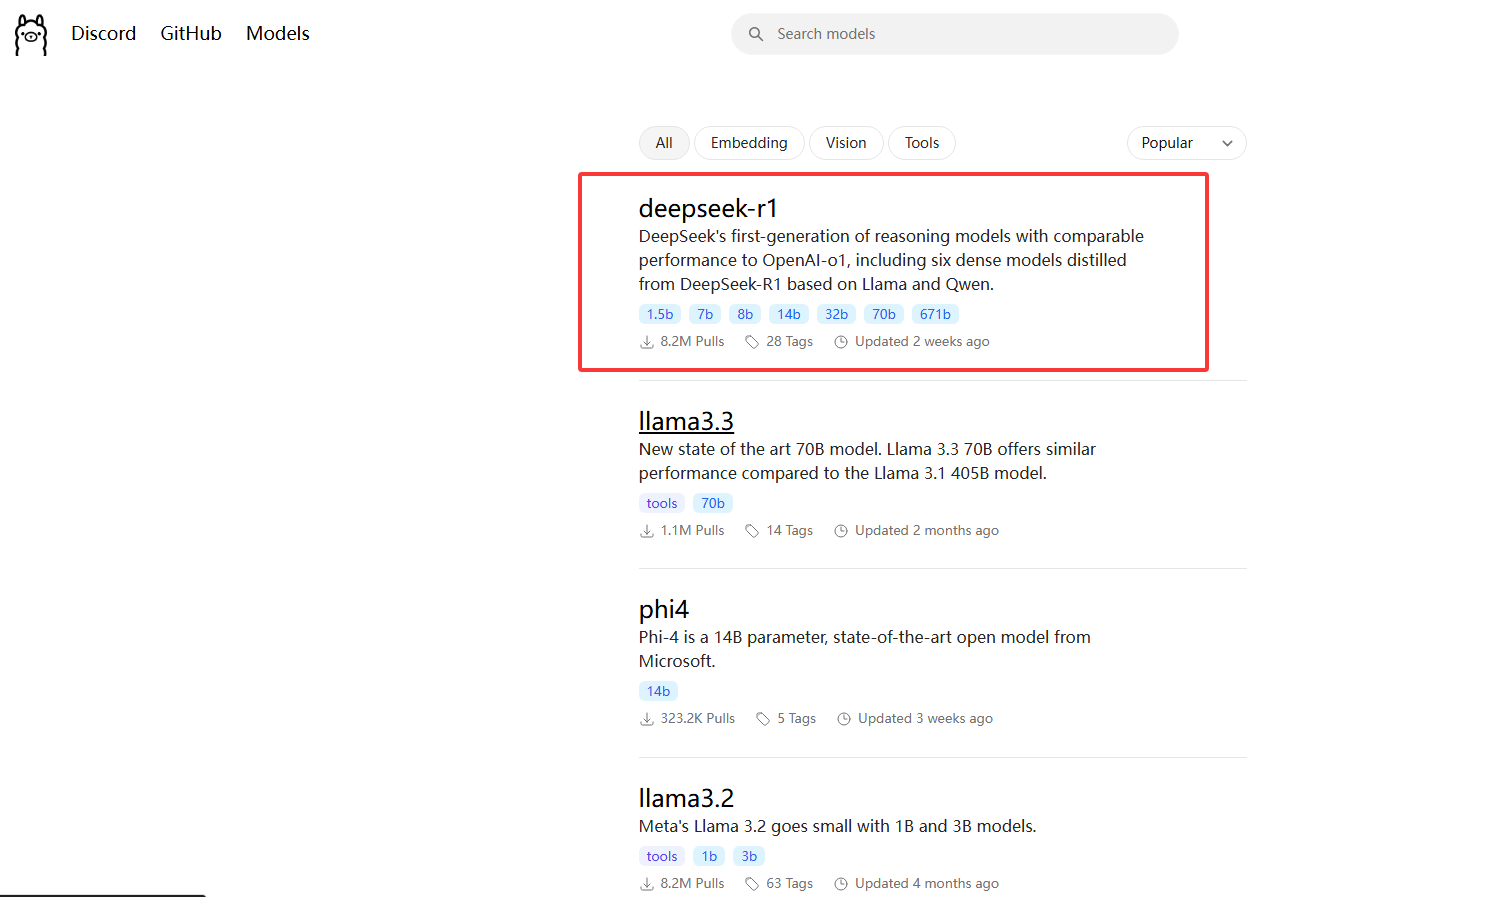The height and width of the screenshot is (897, 1503).
Task: Click the phi4 14b size tag
Action: (658, 691)
